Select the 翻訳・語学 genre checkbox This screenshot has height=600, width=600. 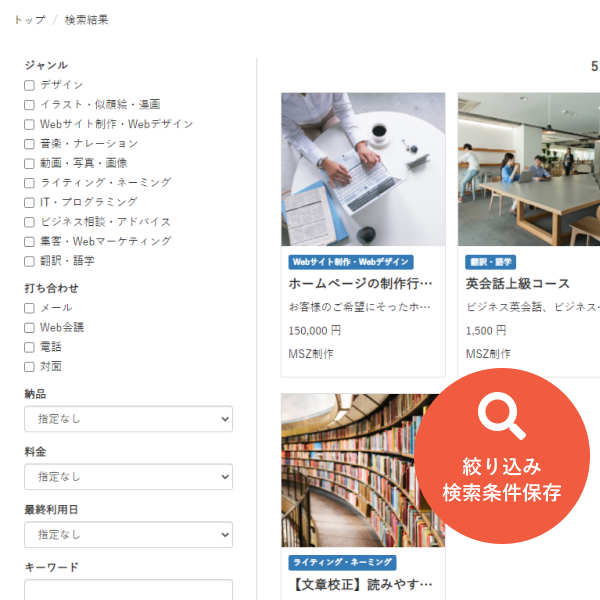[x=29, y=261]
